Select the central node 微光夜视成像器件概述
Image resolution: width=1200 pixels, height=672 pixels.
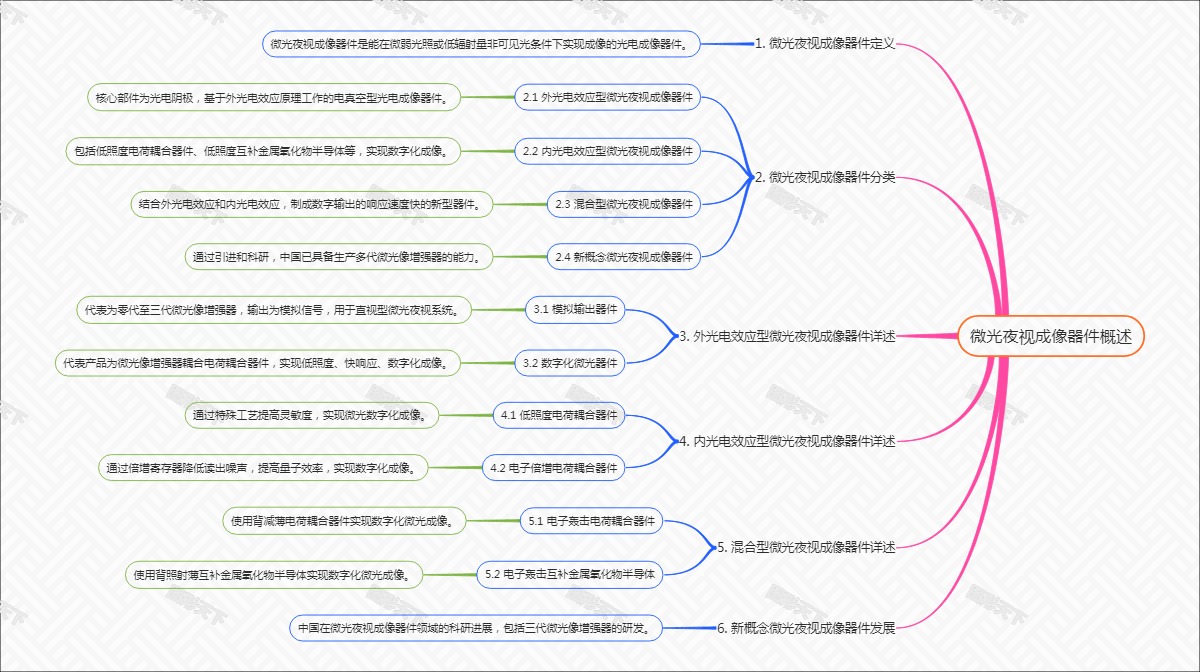(x=1050, y=336)
